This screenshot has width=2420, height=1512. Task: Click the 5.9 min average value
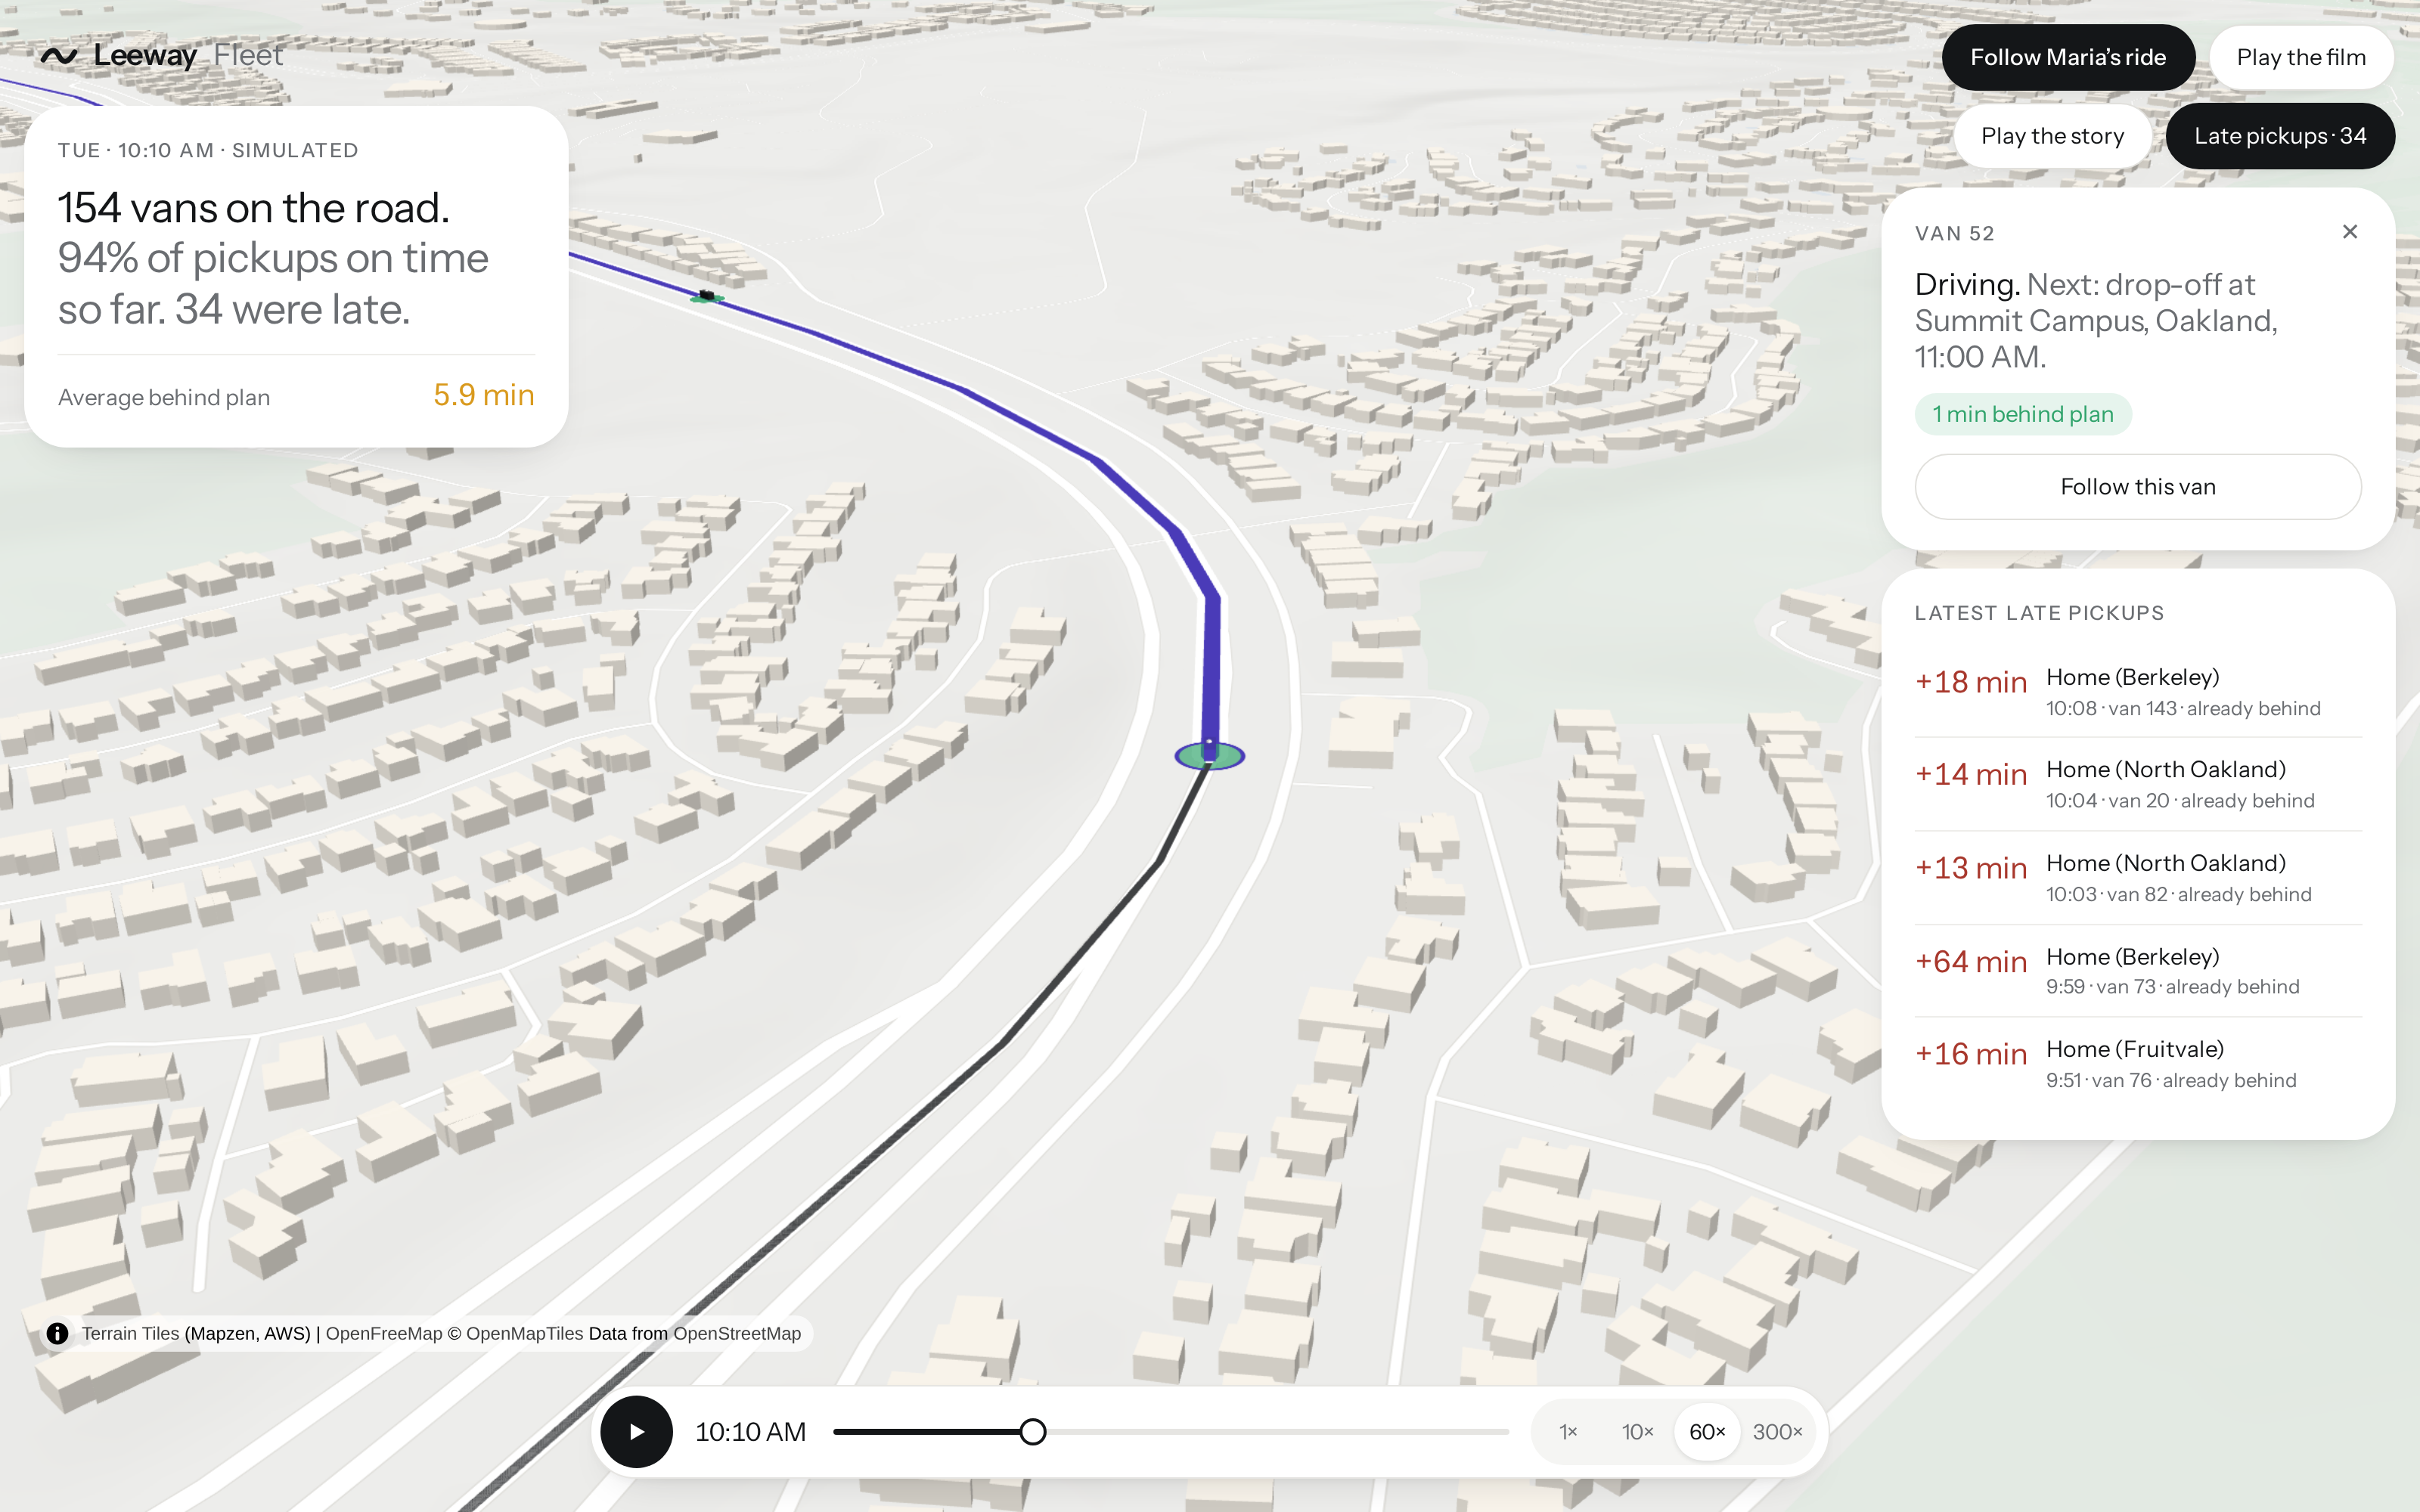[484, 395]
